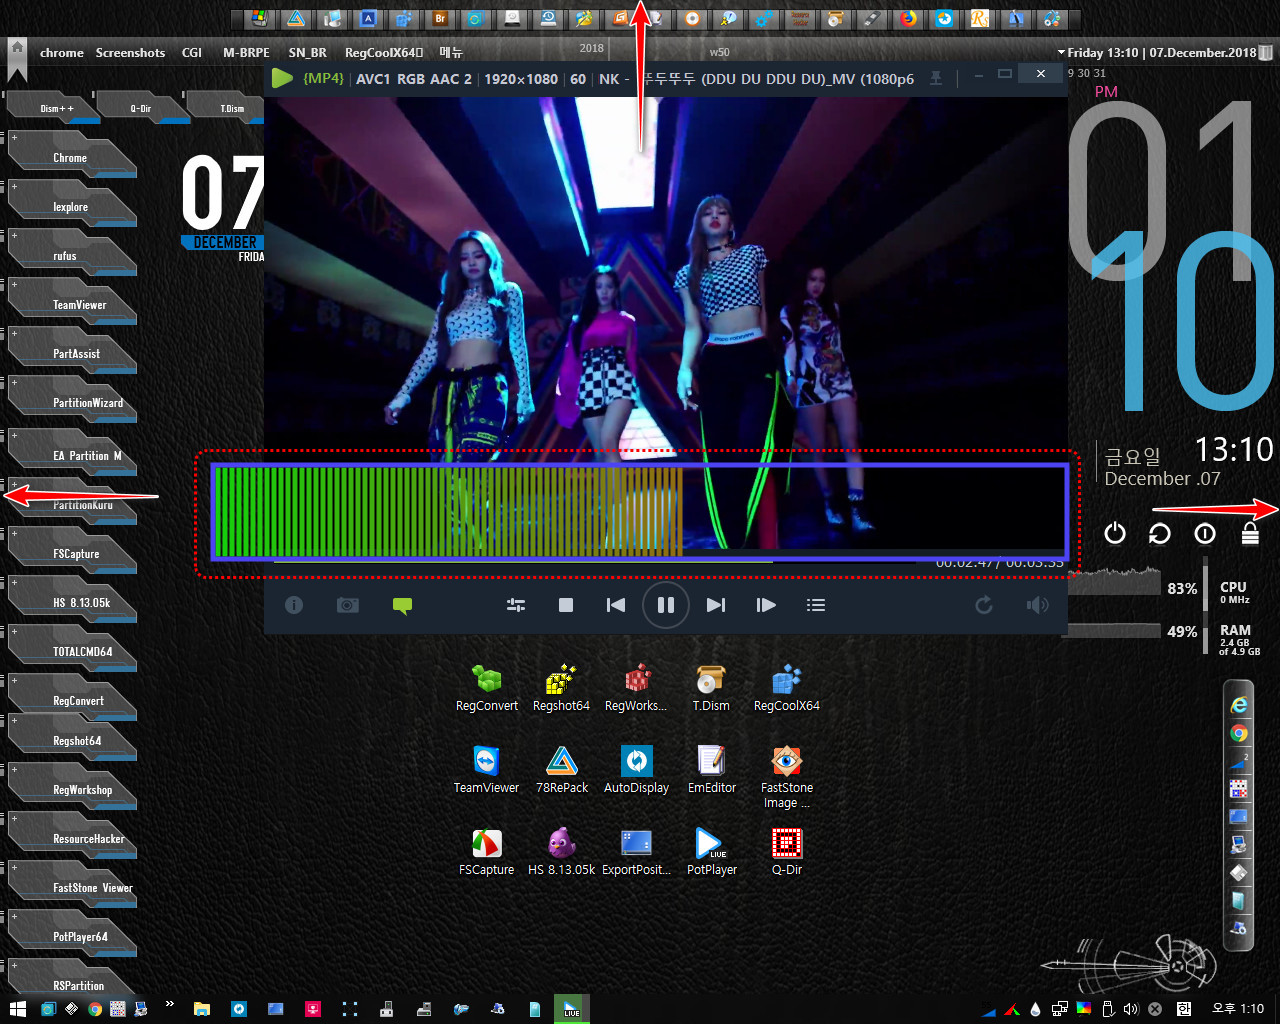Screen dimensions: 1280x1024
Task: Select CGI in the top bar
Action: click(192, 53)
